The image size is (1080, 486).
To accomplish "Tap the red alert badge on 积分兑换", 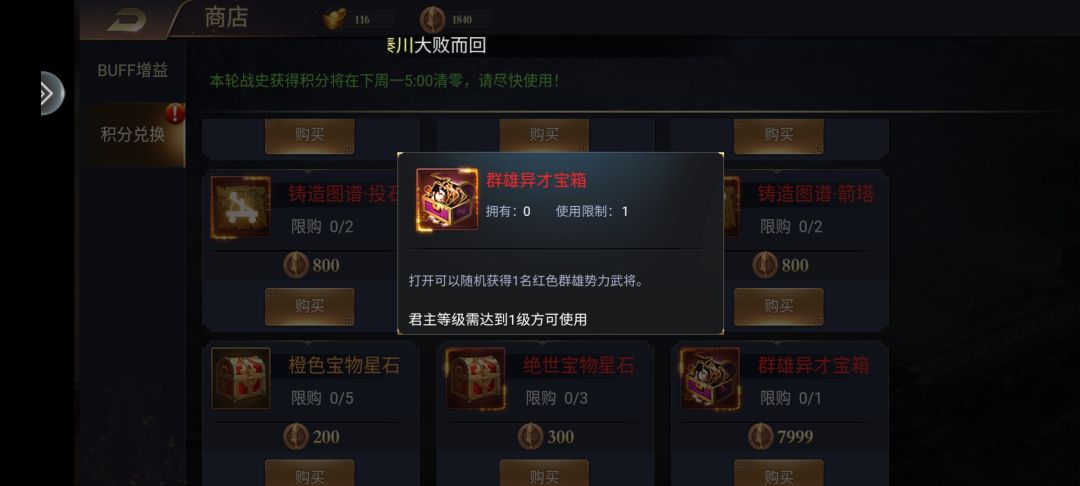I will coord(175,113).
